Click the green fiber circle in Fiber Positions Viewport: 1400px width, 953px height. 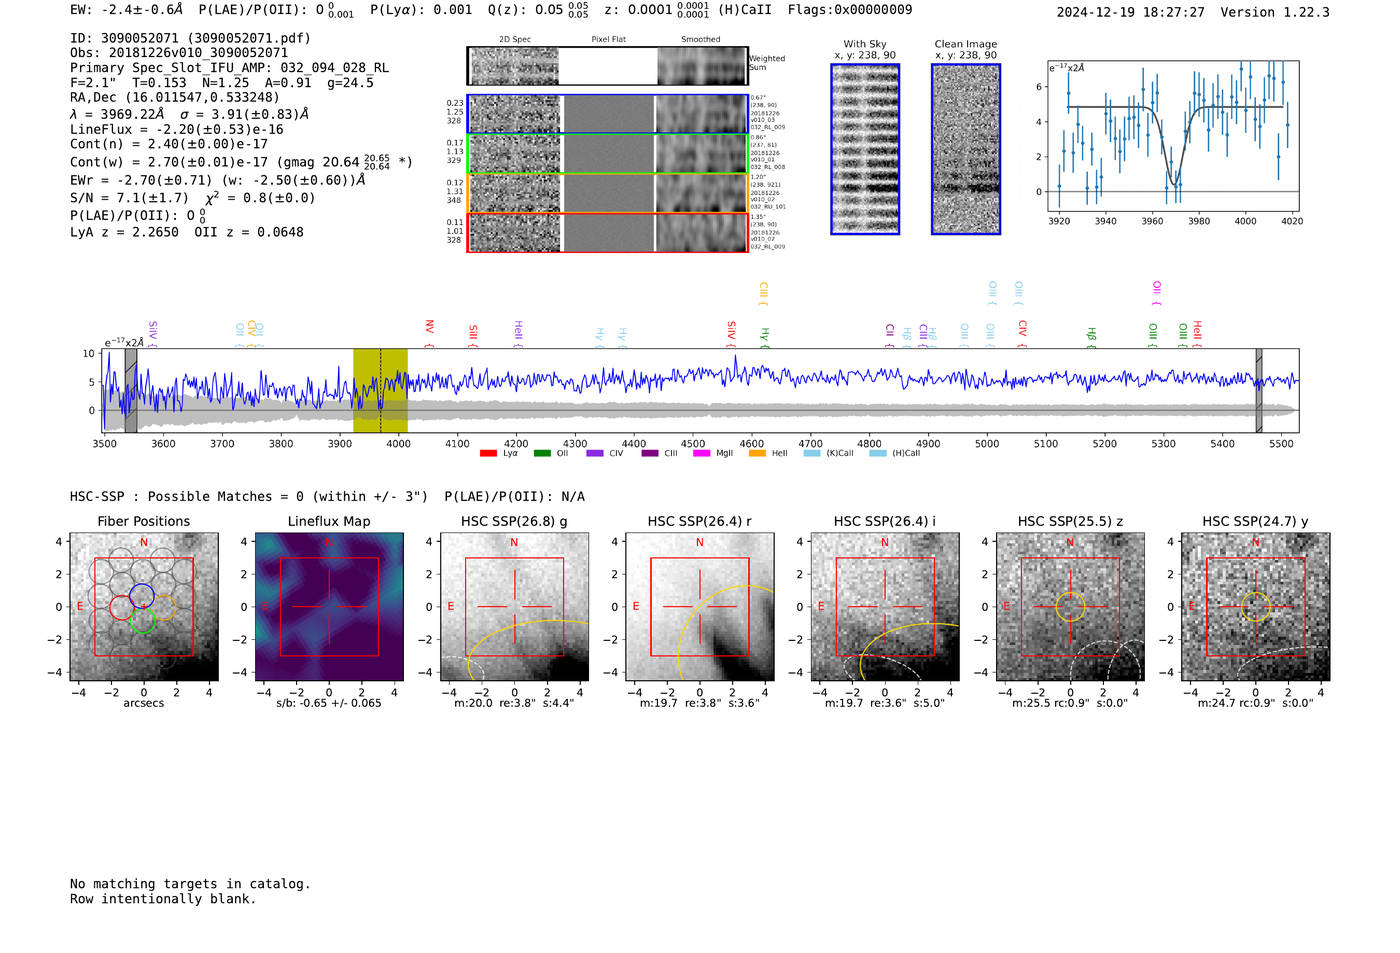click(143, 620)
